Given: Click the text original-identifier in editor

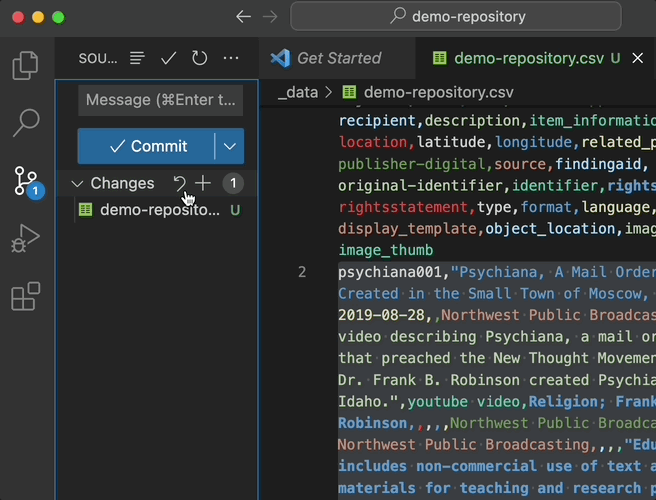Looking at the screenshot, I should [420, 185].
